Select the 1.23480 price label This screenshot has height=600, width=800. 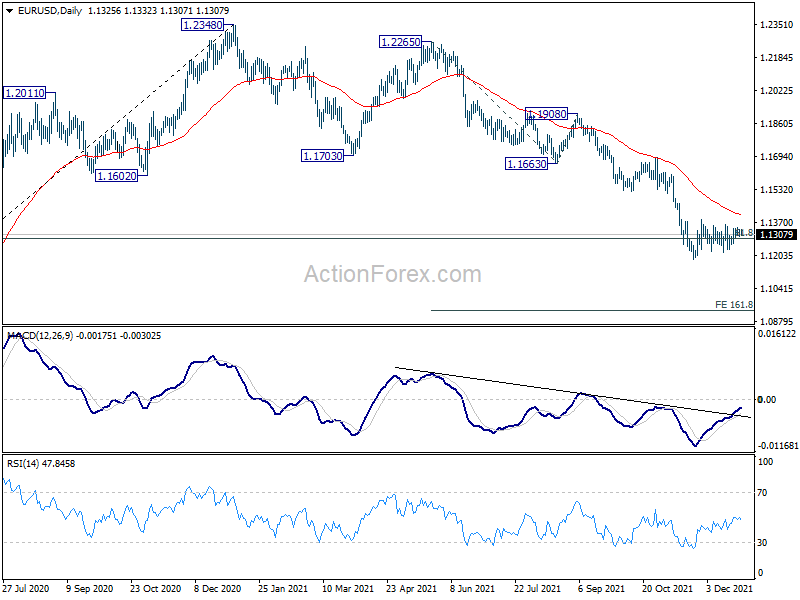(x=203, y=25)
